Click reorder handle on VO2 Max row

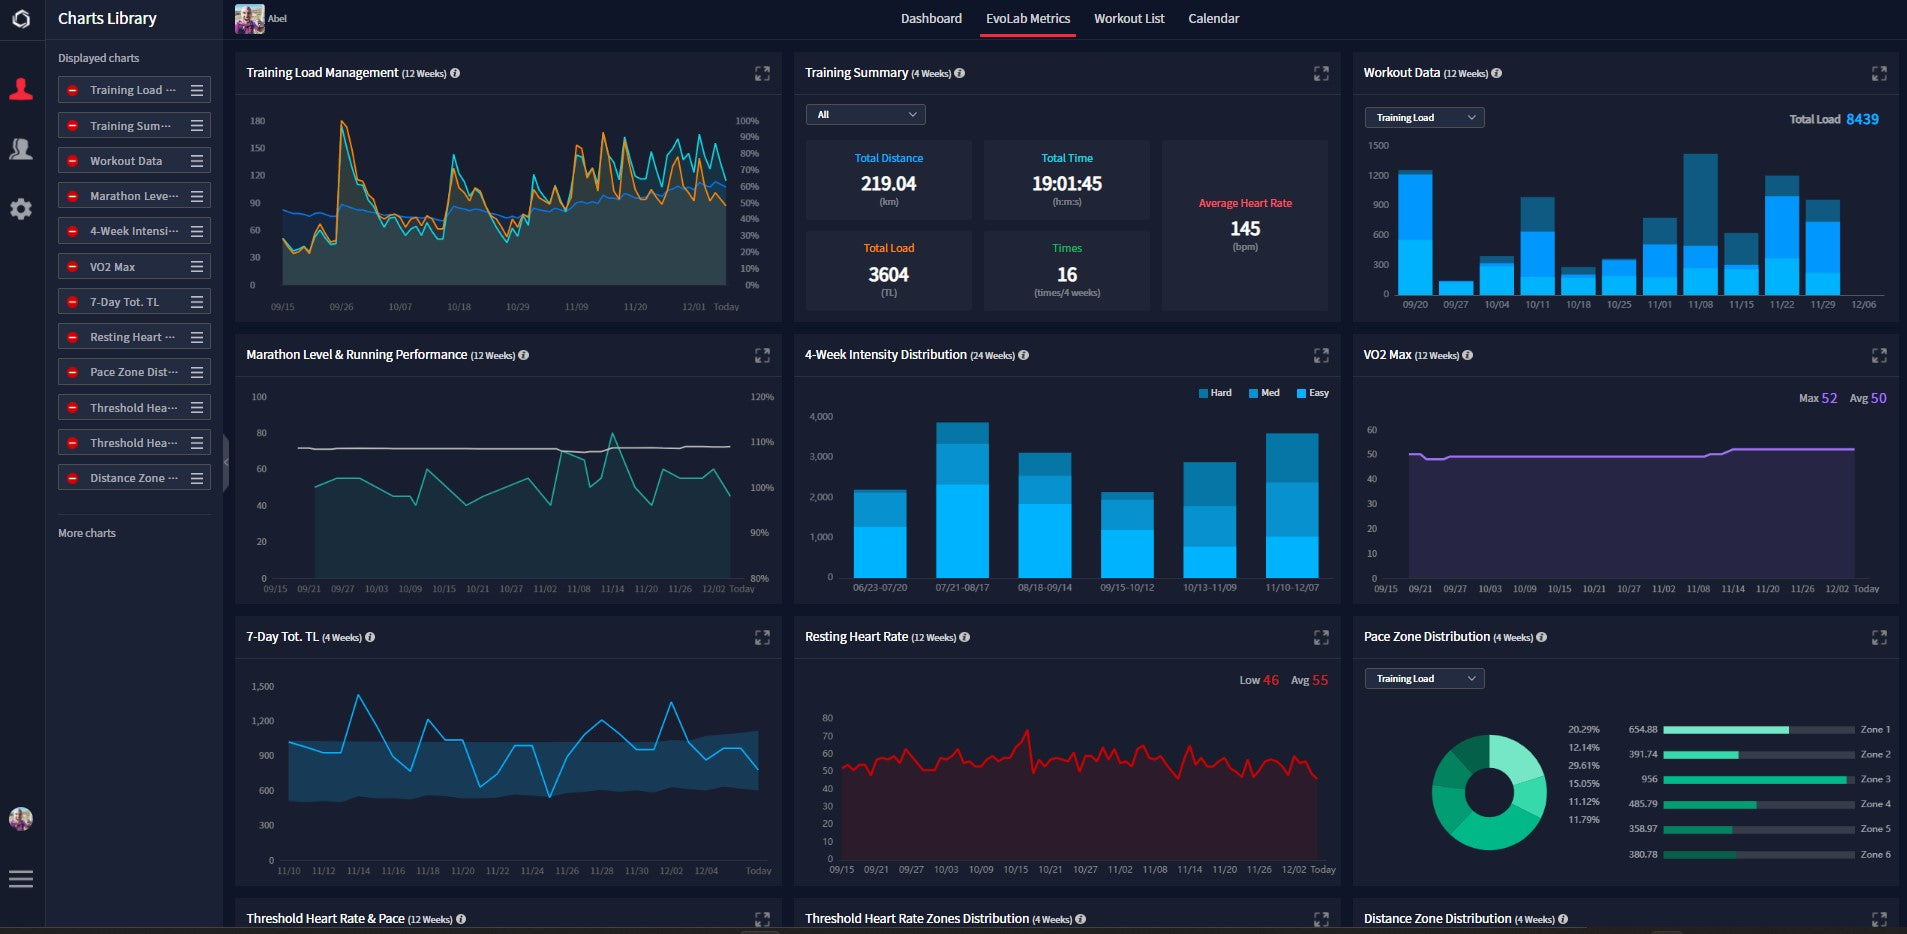[197, 267]
